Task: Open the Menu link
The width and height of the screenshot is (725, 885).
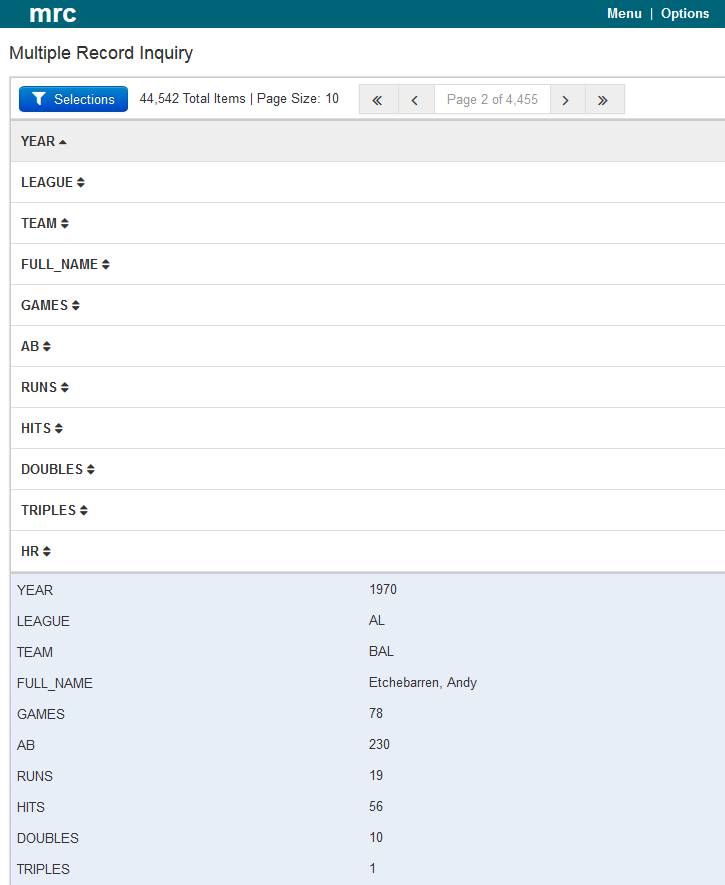Action: click(624, 14)
